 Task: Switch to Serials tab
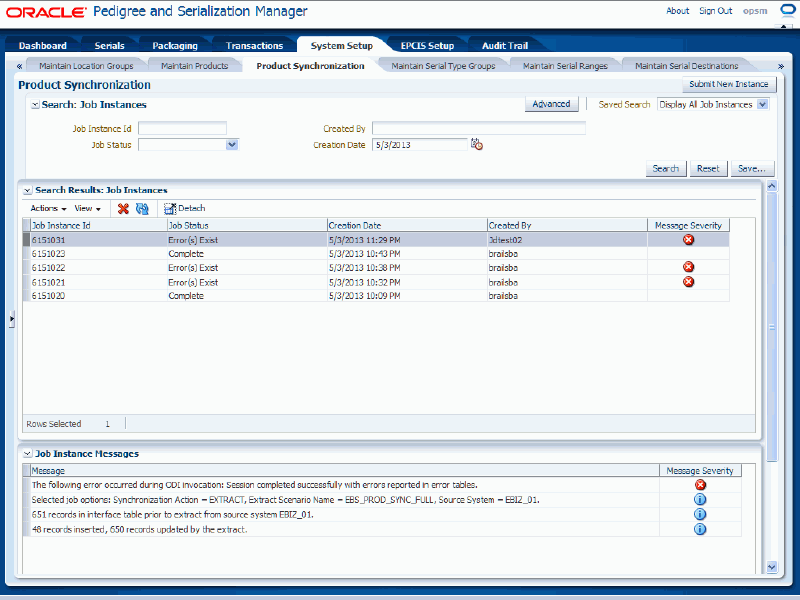tap(109, 45)
